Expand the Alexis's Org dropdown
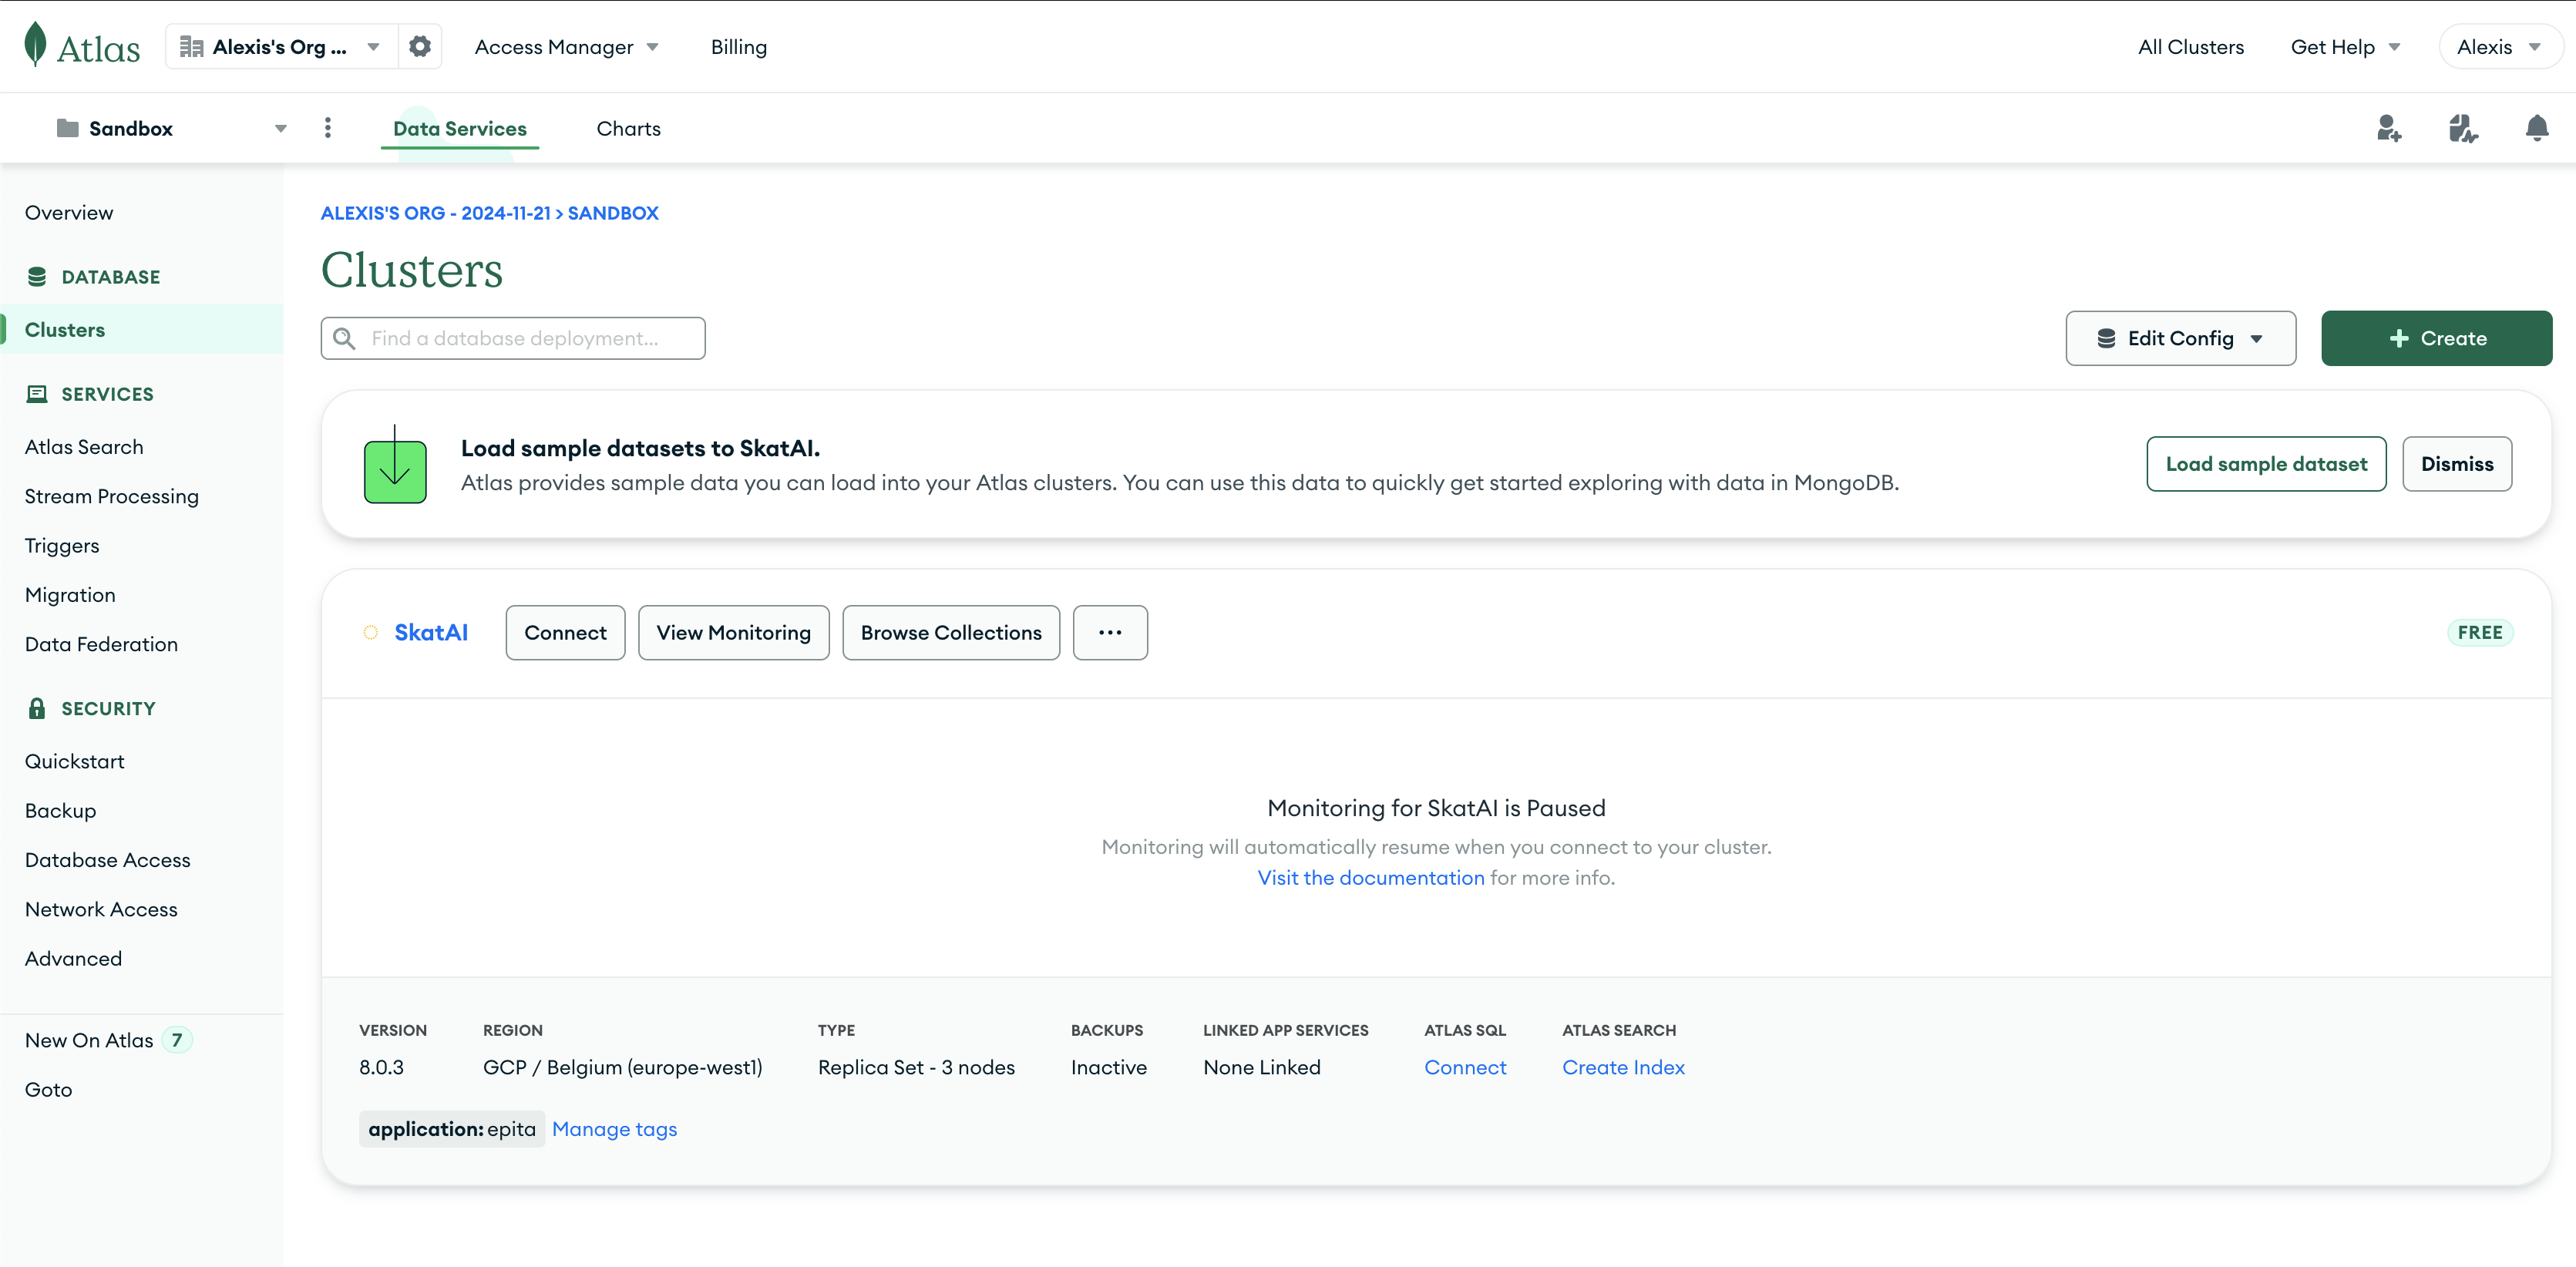Image resolution: width=2576 pixels, height=1267 pixels. [372, 46]
